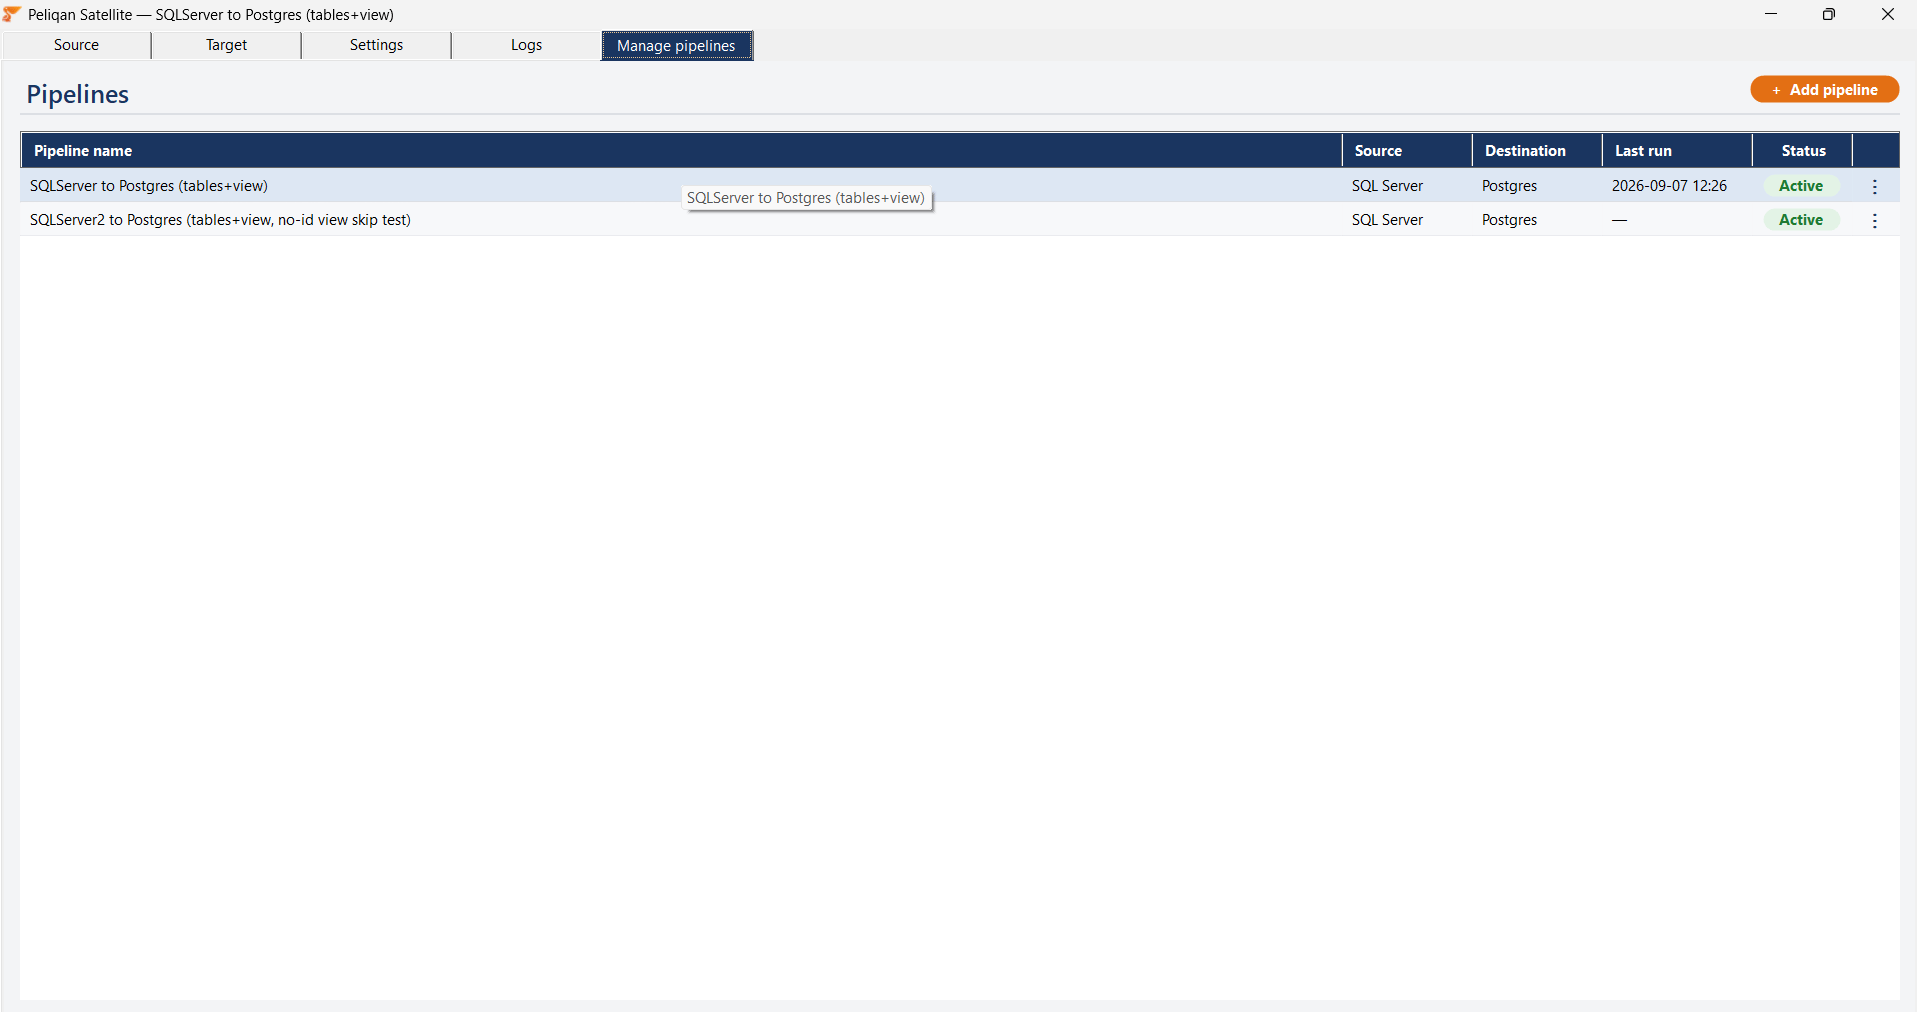This screenshot has height=1012, width=1917.
Task: Click the Peliqan Satellite app icon in title bar
Action: [x=12, y=14]
